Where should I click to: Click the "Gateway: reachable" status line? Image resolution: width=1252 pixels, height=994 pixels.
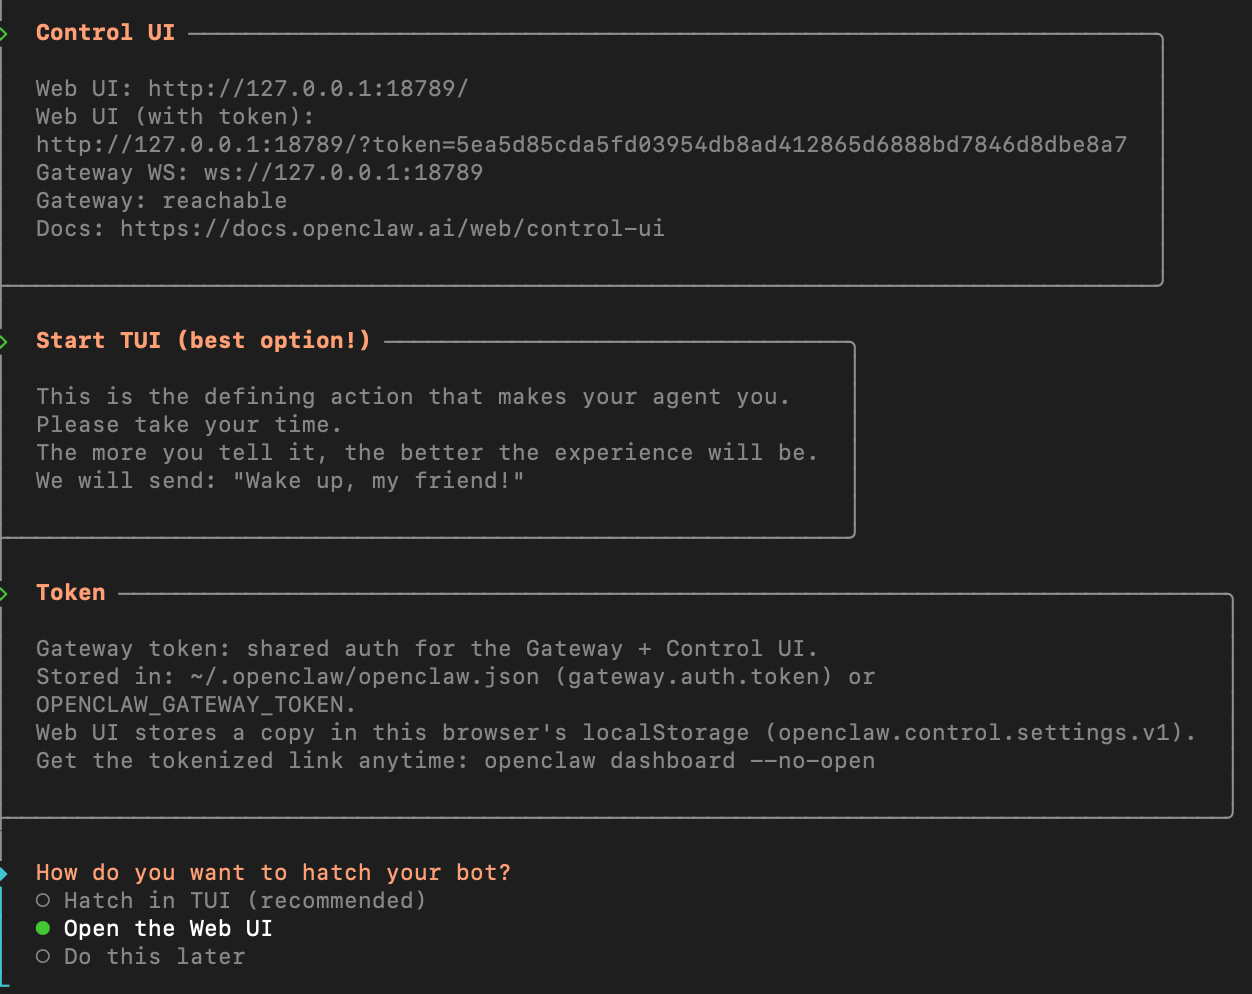(x=161, y=201)
